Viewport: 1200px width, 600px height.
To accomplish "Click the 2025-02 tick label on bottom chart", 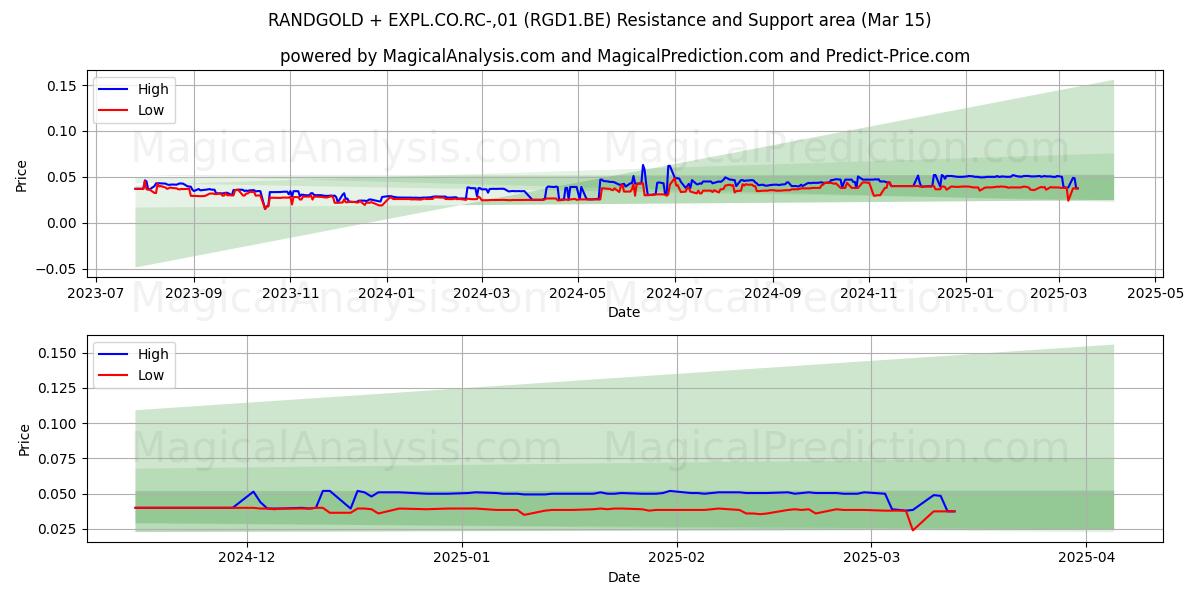I will coord(677,559).
